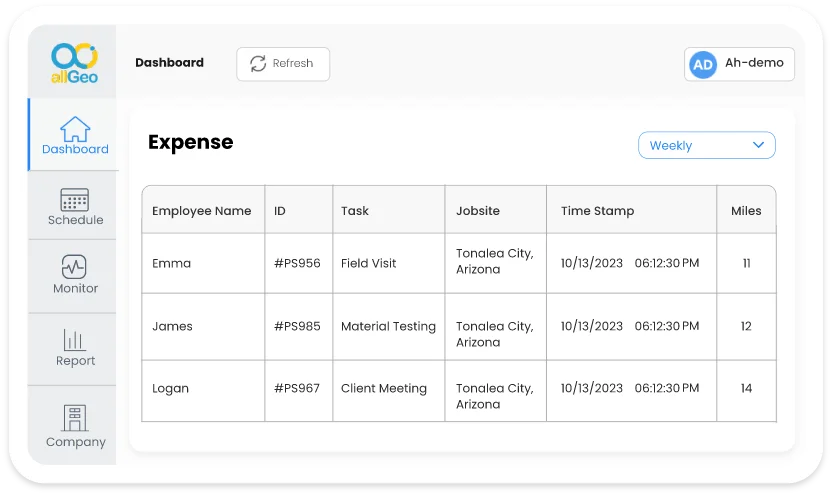Screen dimensions: 832x496
Task: Select the Monitor pulse icon
Action: (75, 267)
